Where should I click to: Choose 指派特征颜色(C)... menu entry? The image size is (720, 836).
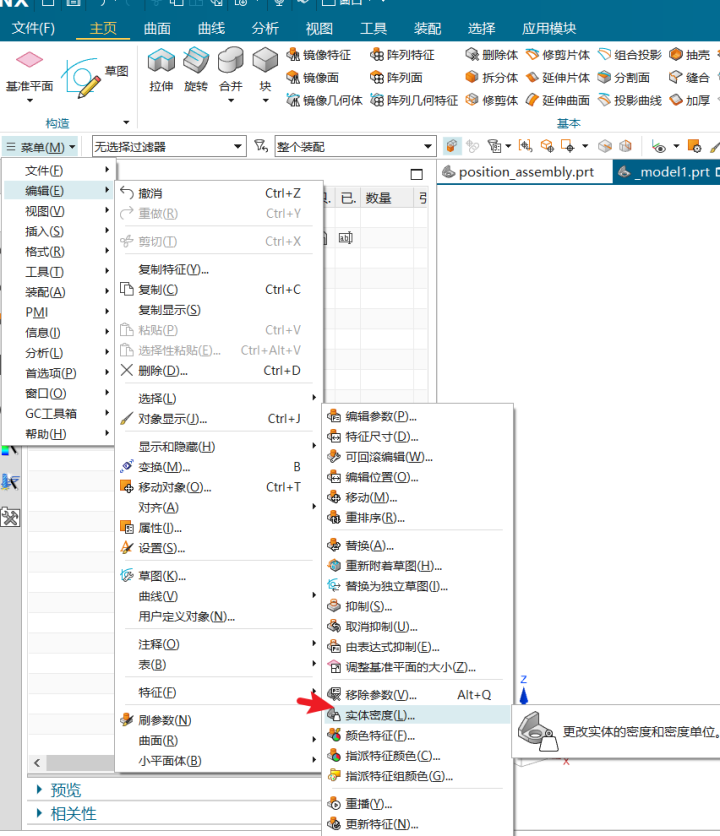tap(417, 756)
